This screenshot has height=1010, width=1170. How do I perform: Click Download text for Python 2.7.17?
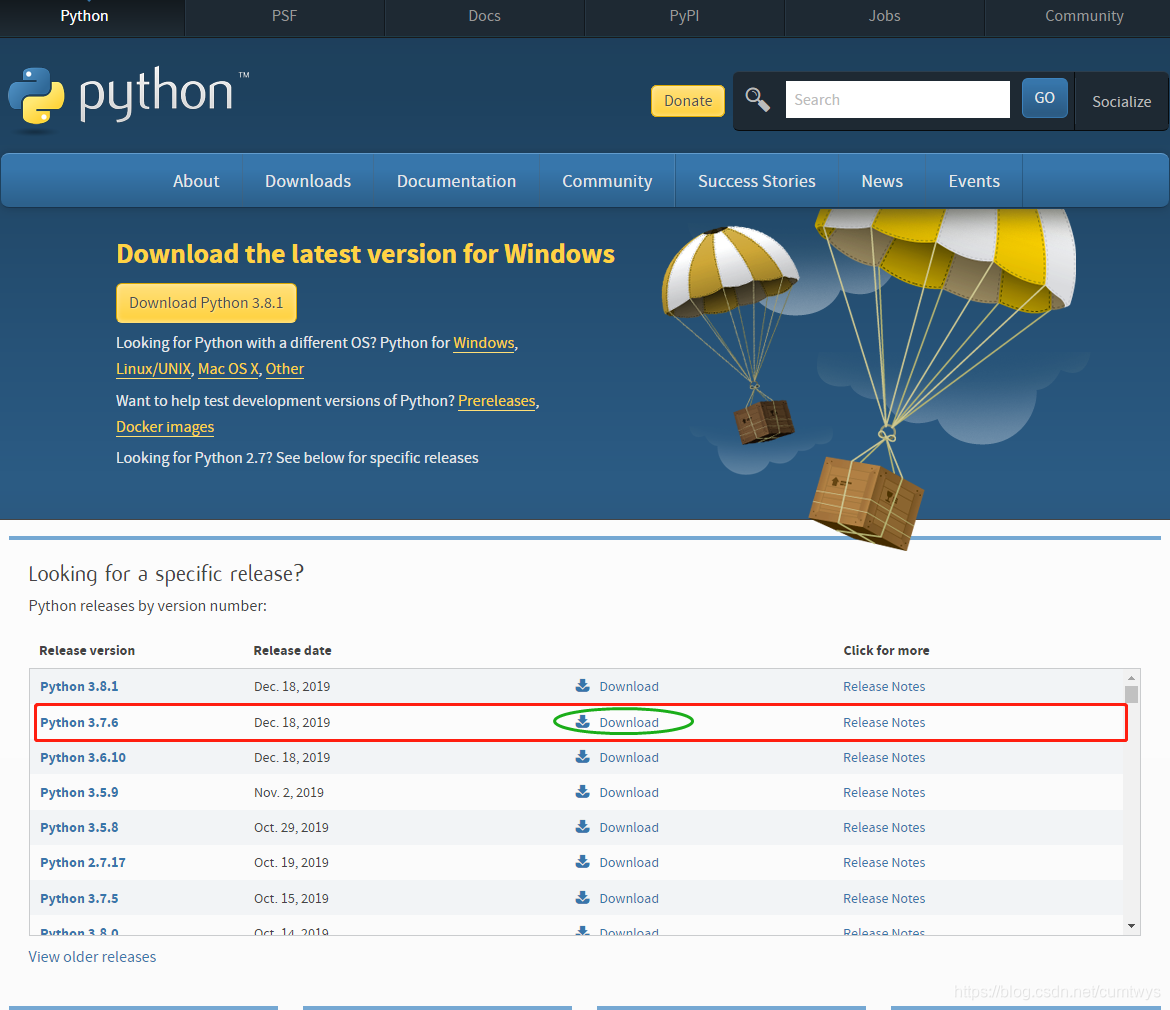tap(629, 862)
